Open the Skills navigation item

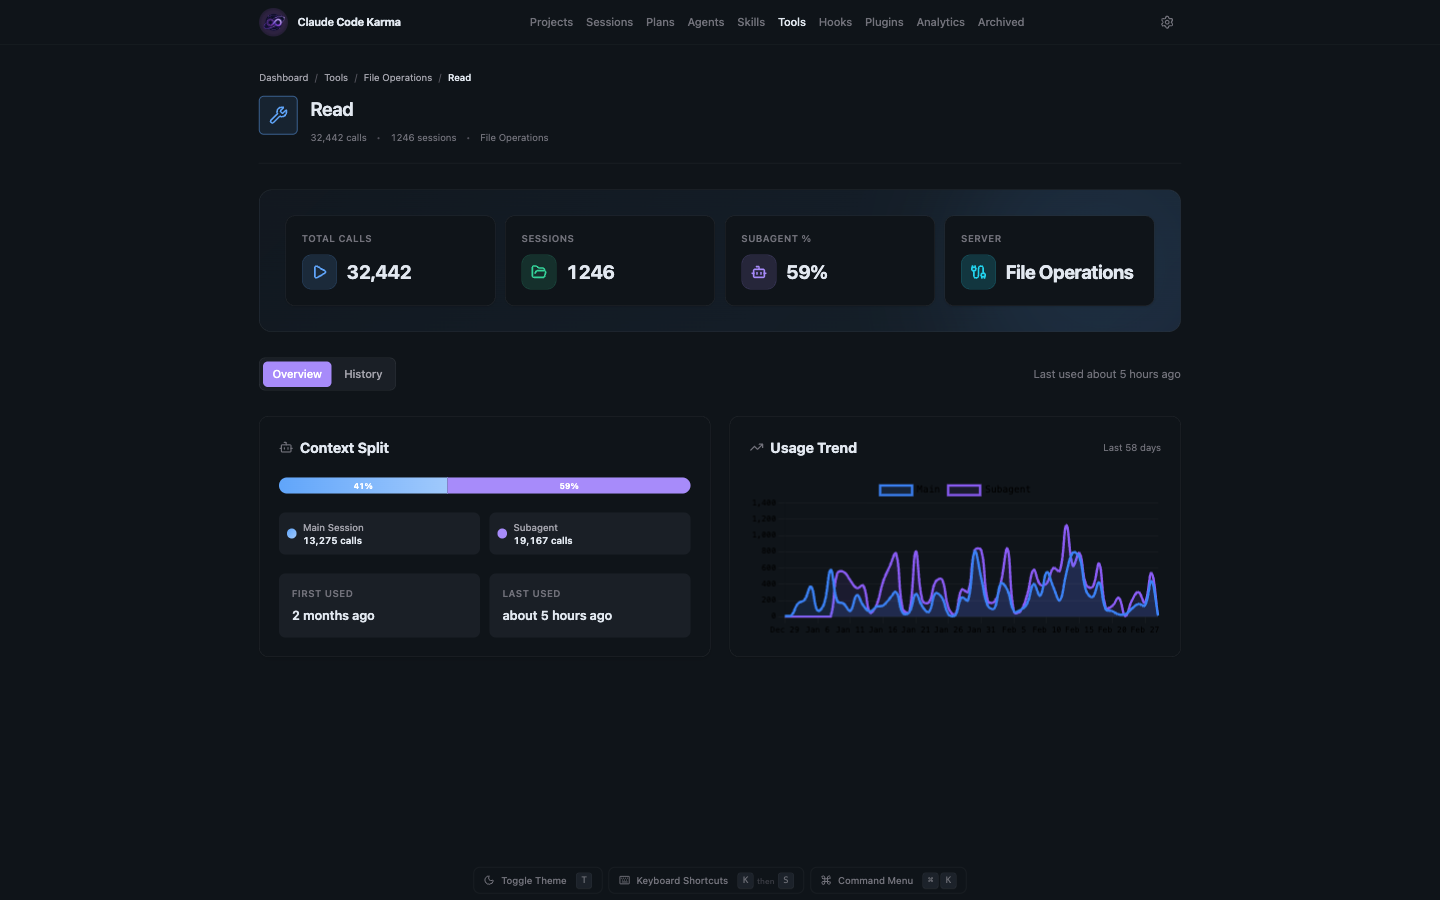751,22
